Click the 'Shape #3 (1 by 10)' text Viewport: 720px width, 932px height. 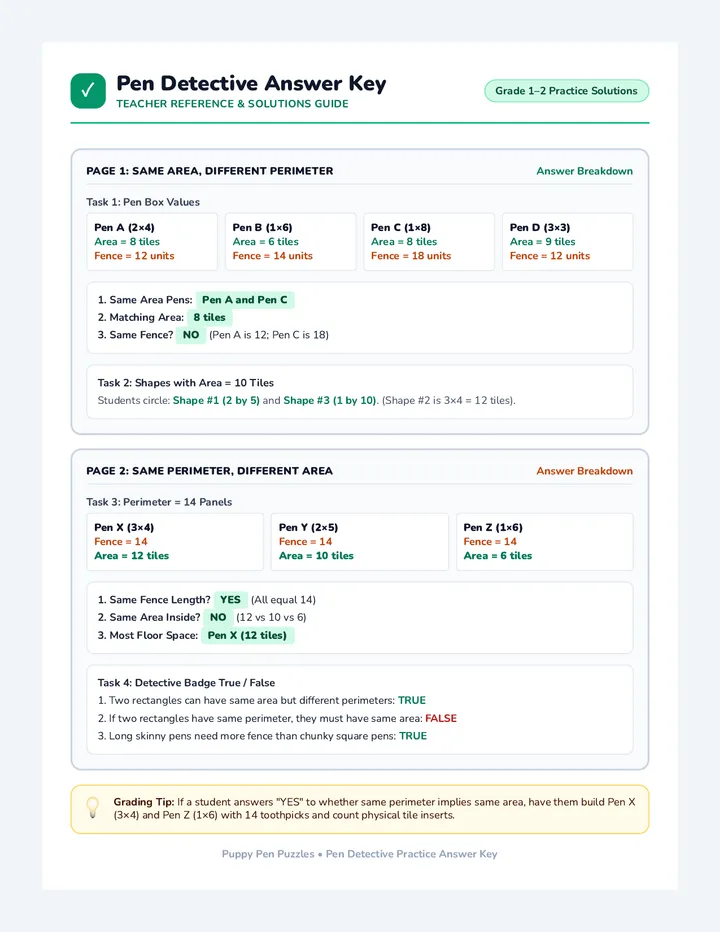pyautogui.click(x=329, y=400)
